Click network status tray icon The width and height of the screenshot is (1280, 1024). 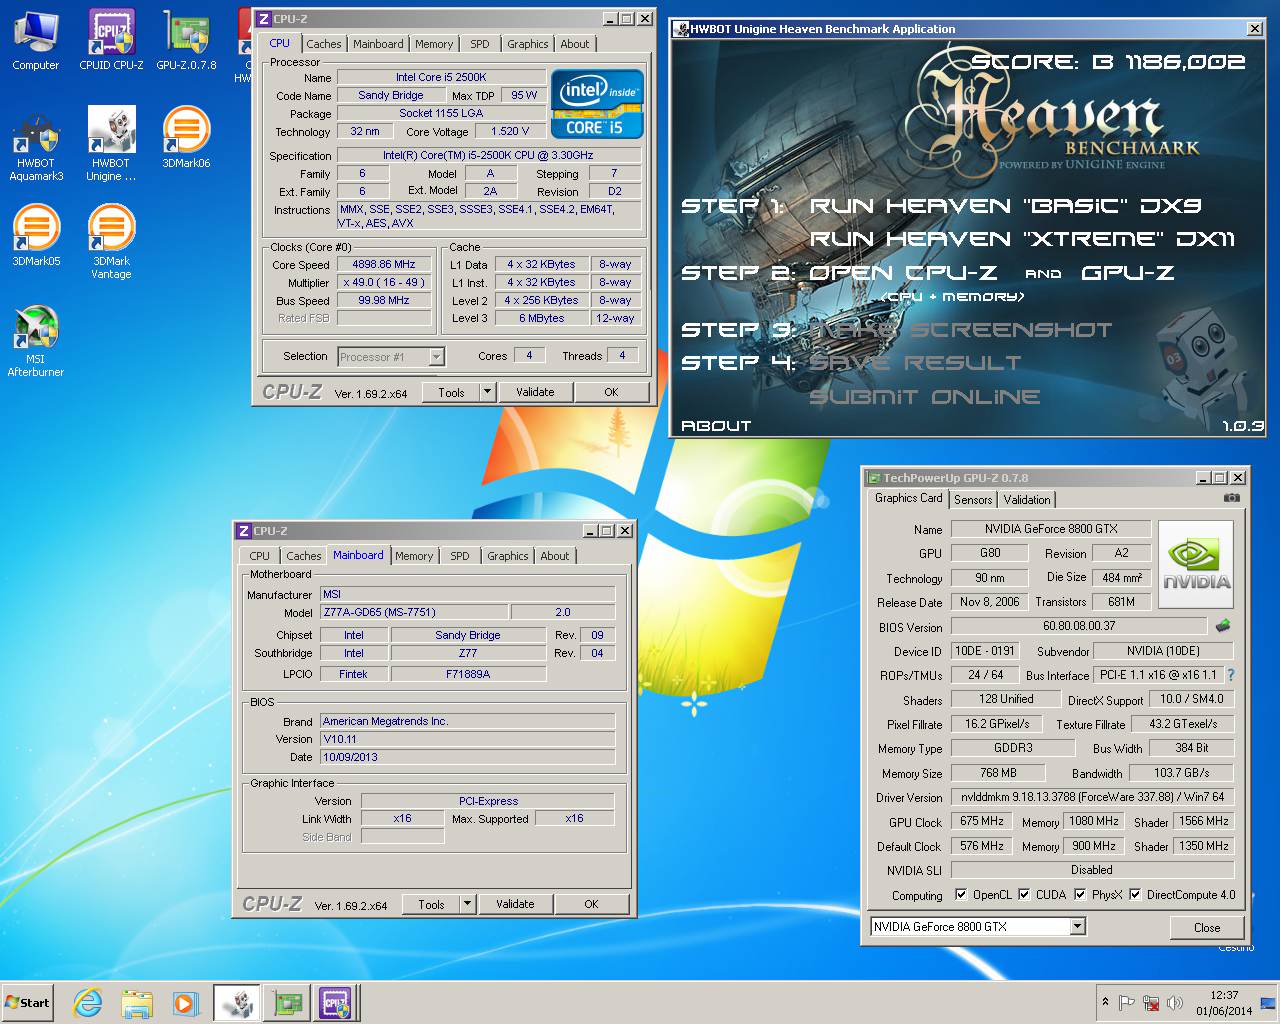pos(1152,1003)
